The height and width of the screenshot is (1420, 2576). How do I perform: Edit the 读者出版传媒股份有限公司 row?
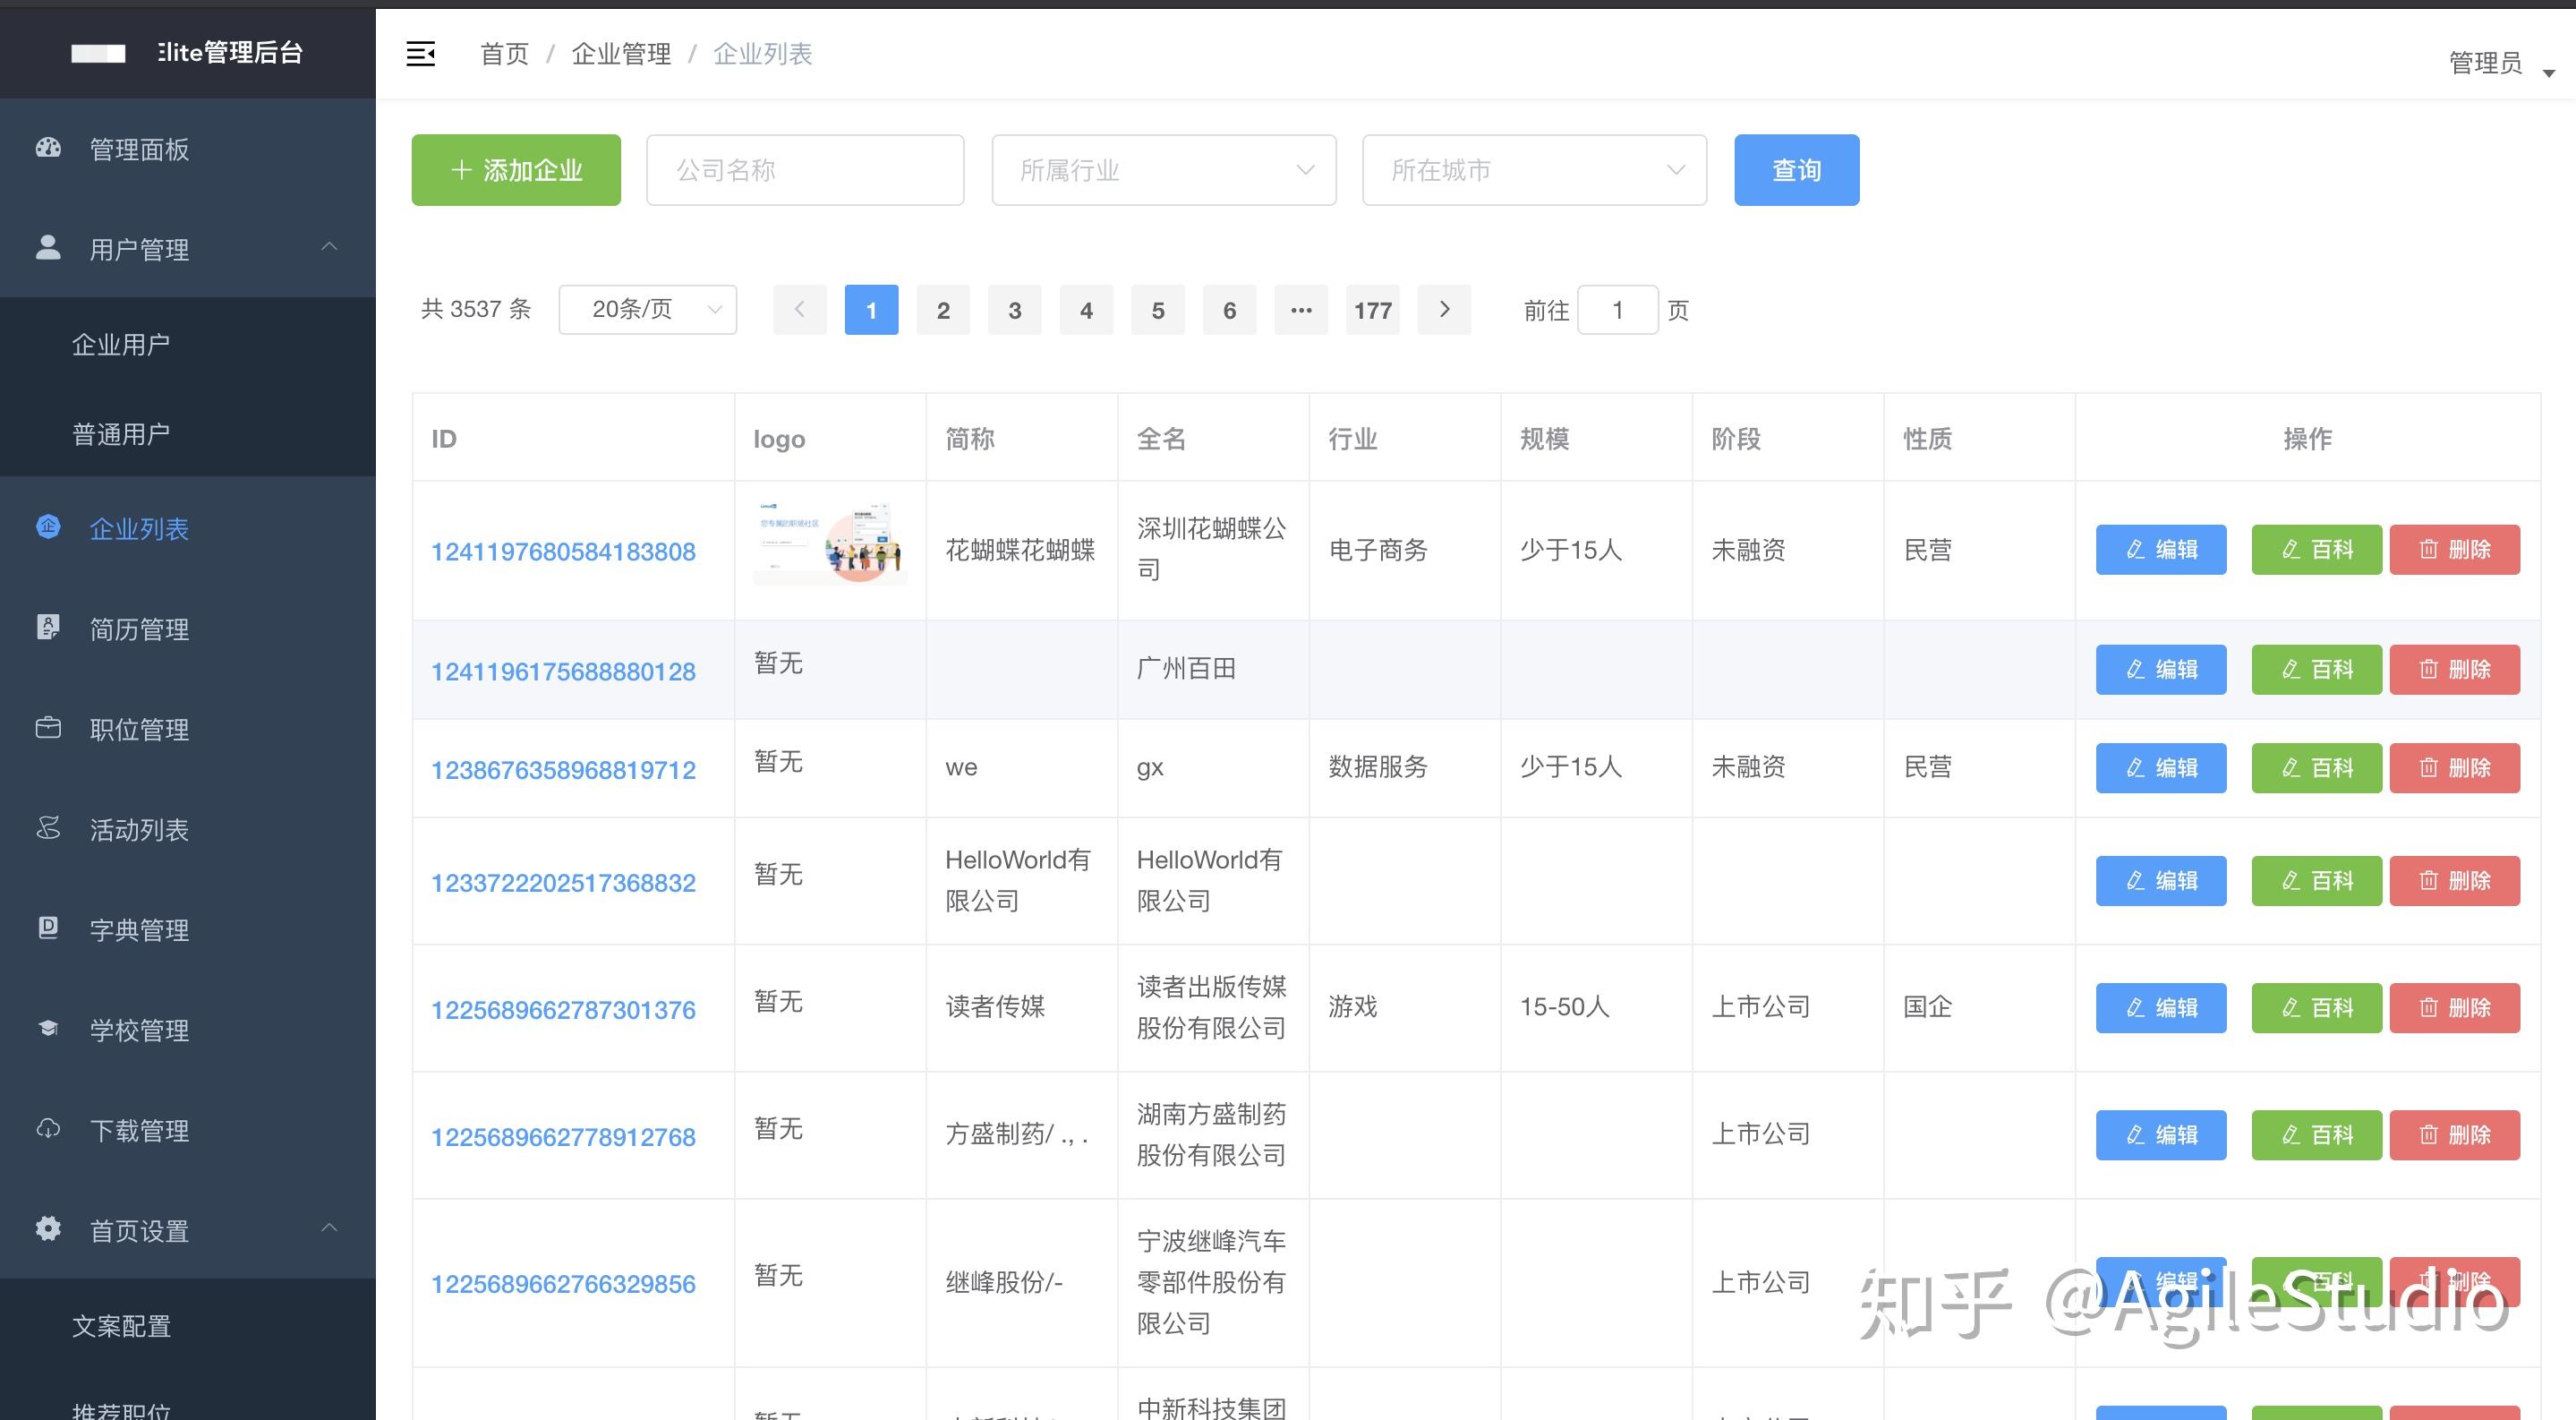click(x=2161, y=1008)
